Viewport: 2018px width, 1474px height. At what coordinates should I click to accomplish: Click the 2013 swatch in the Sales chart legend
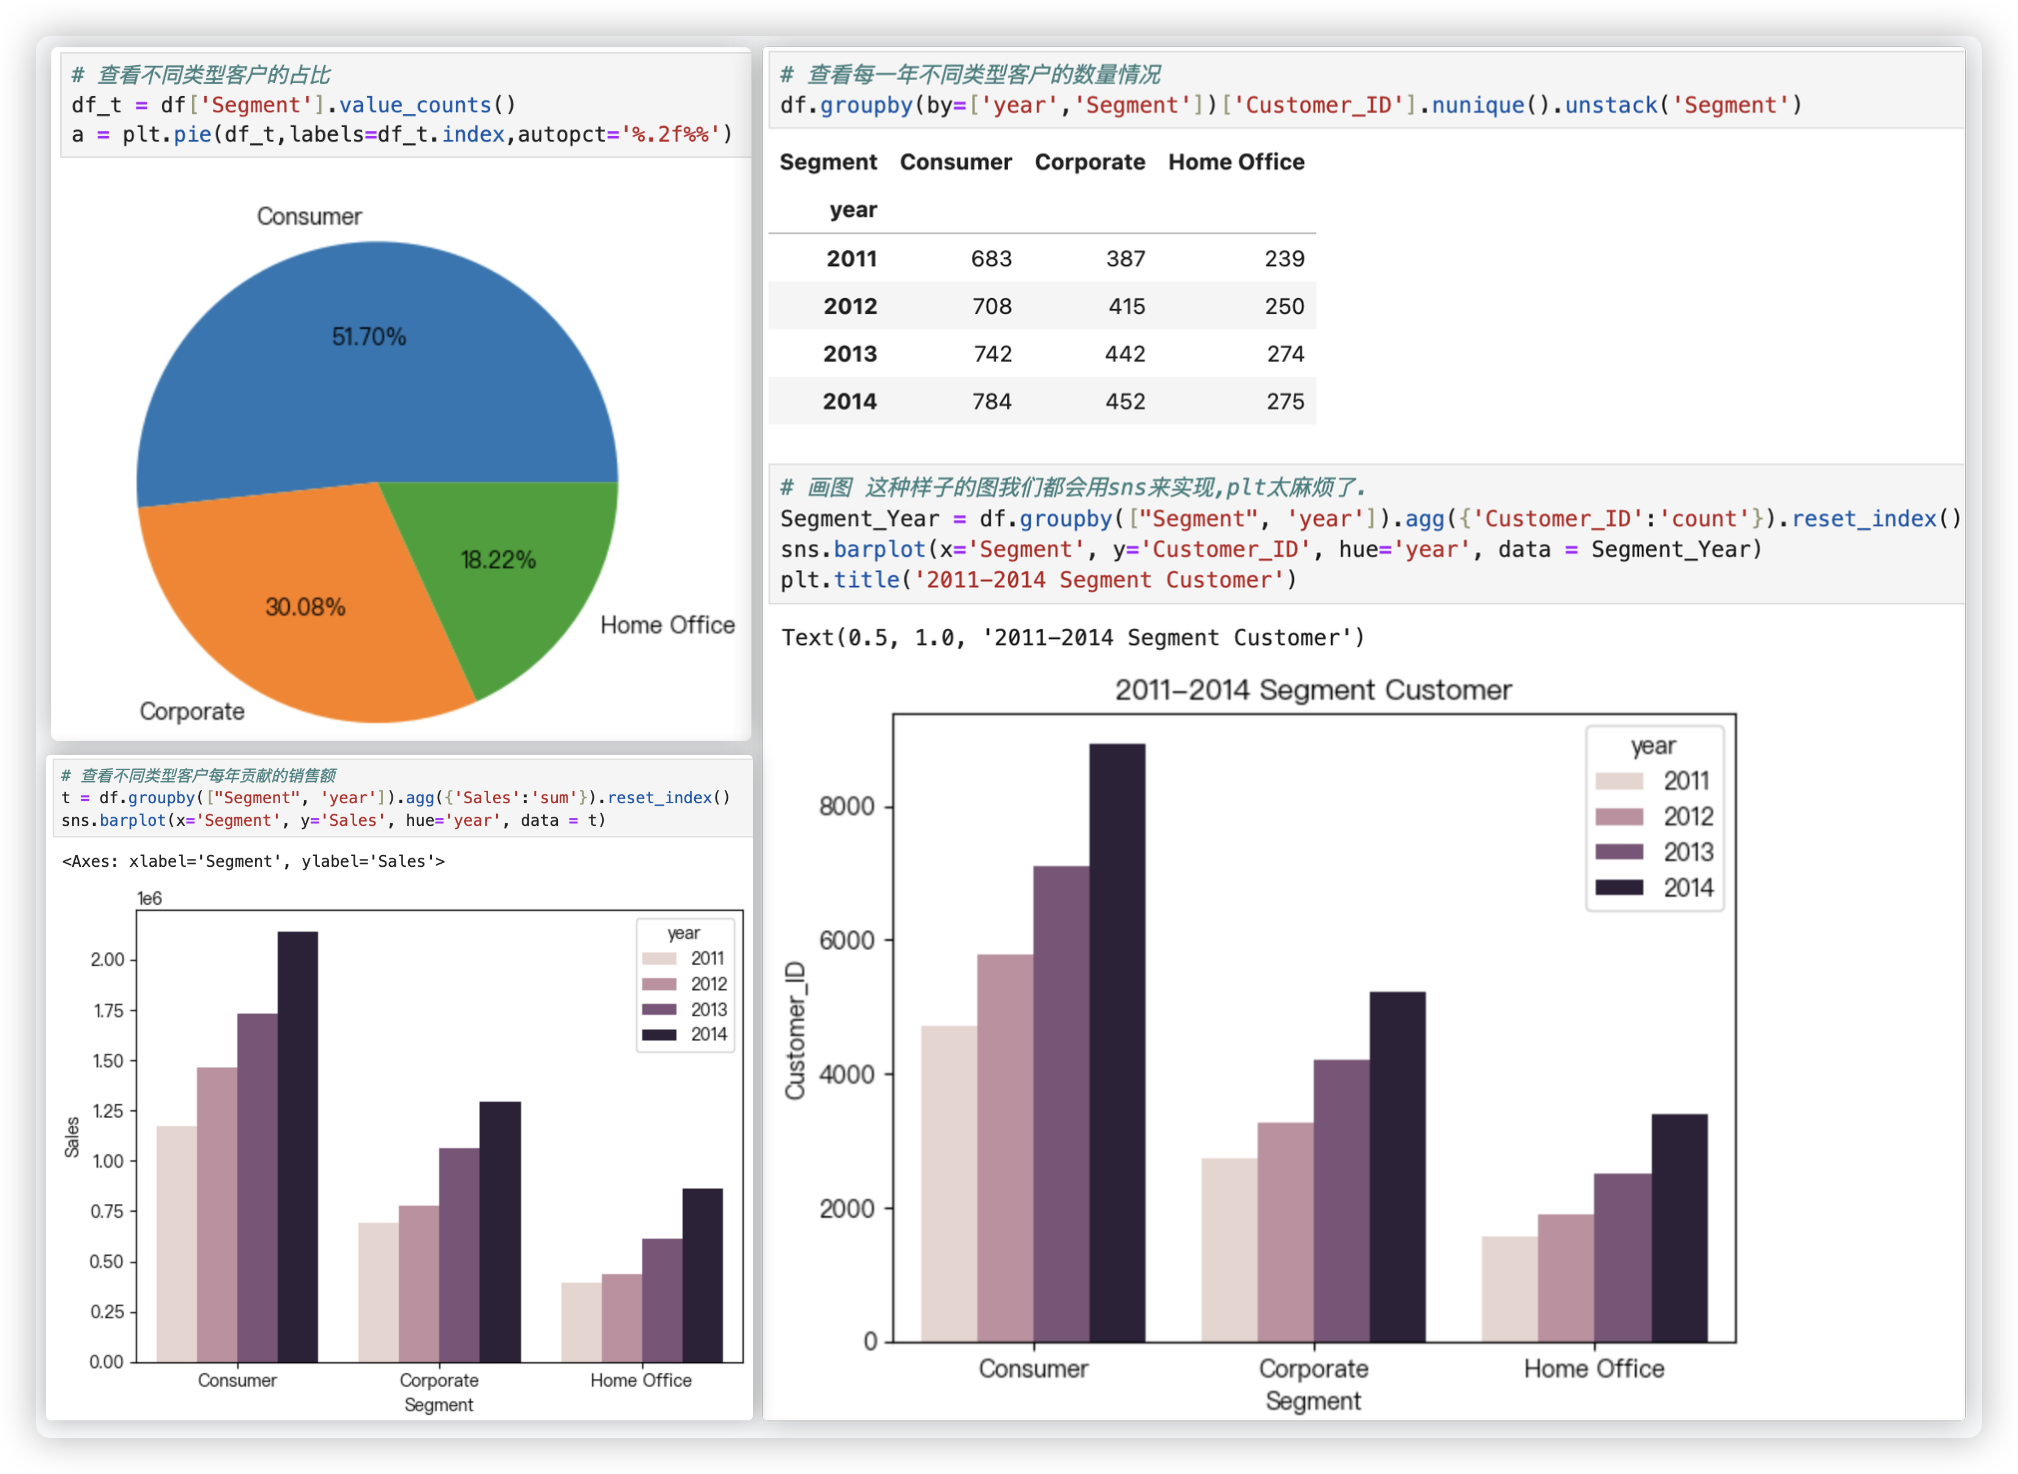click(659, 1010)
